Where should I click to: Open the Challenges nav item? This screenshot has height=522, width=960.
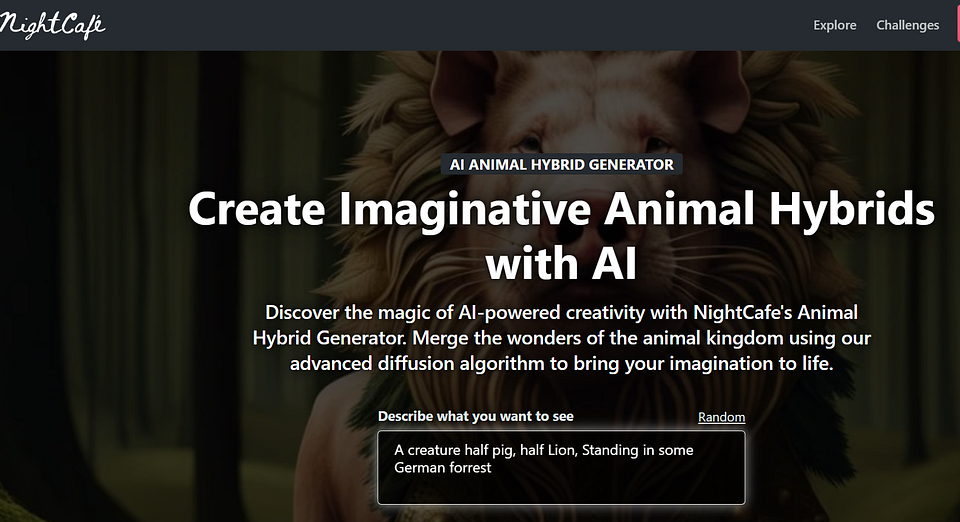tap(907, 25)
